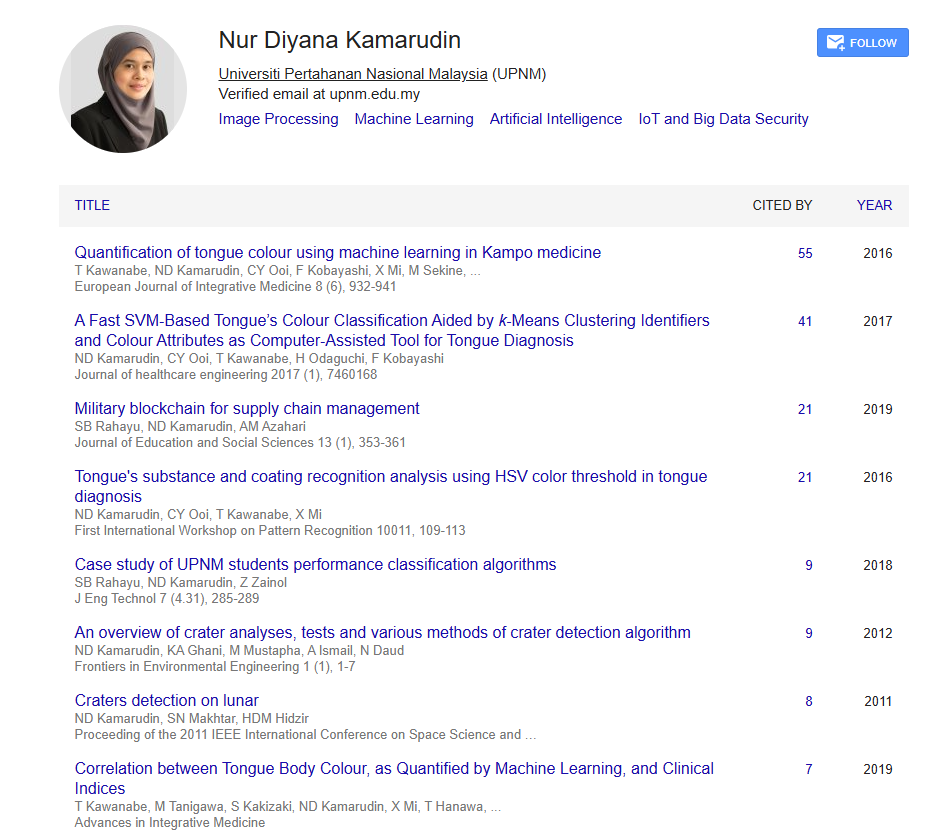Select the Machine Learning research interest

[x=414, y=118]
